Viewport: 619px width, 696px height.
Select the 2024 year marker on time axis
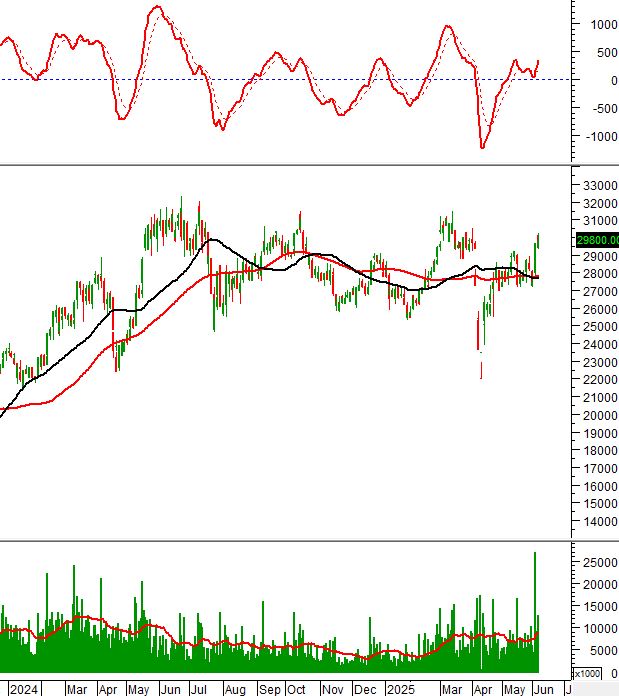tap(23, 689)
